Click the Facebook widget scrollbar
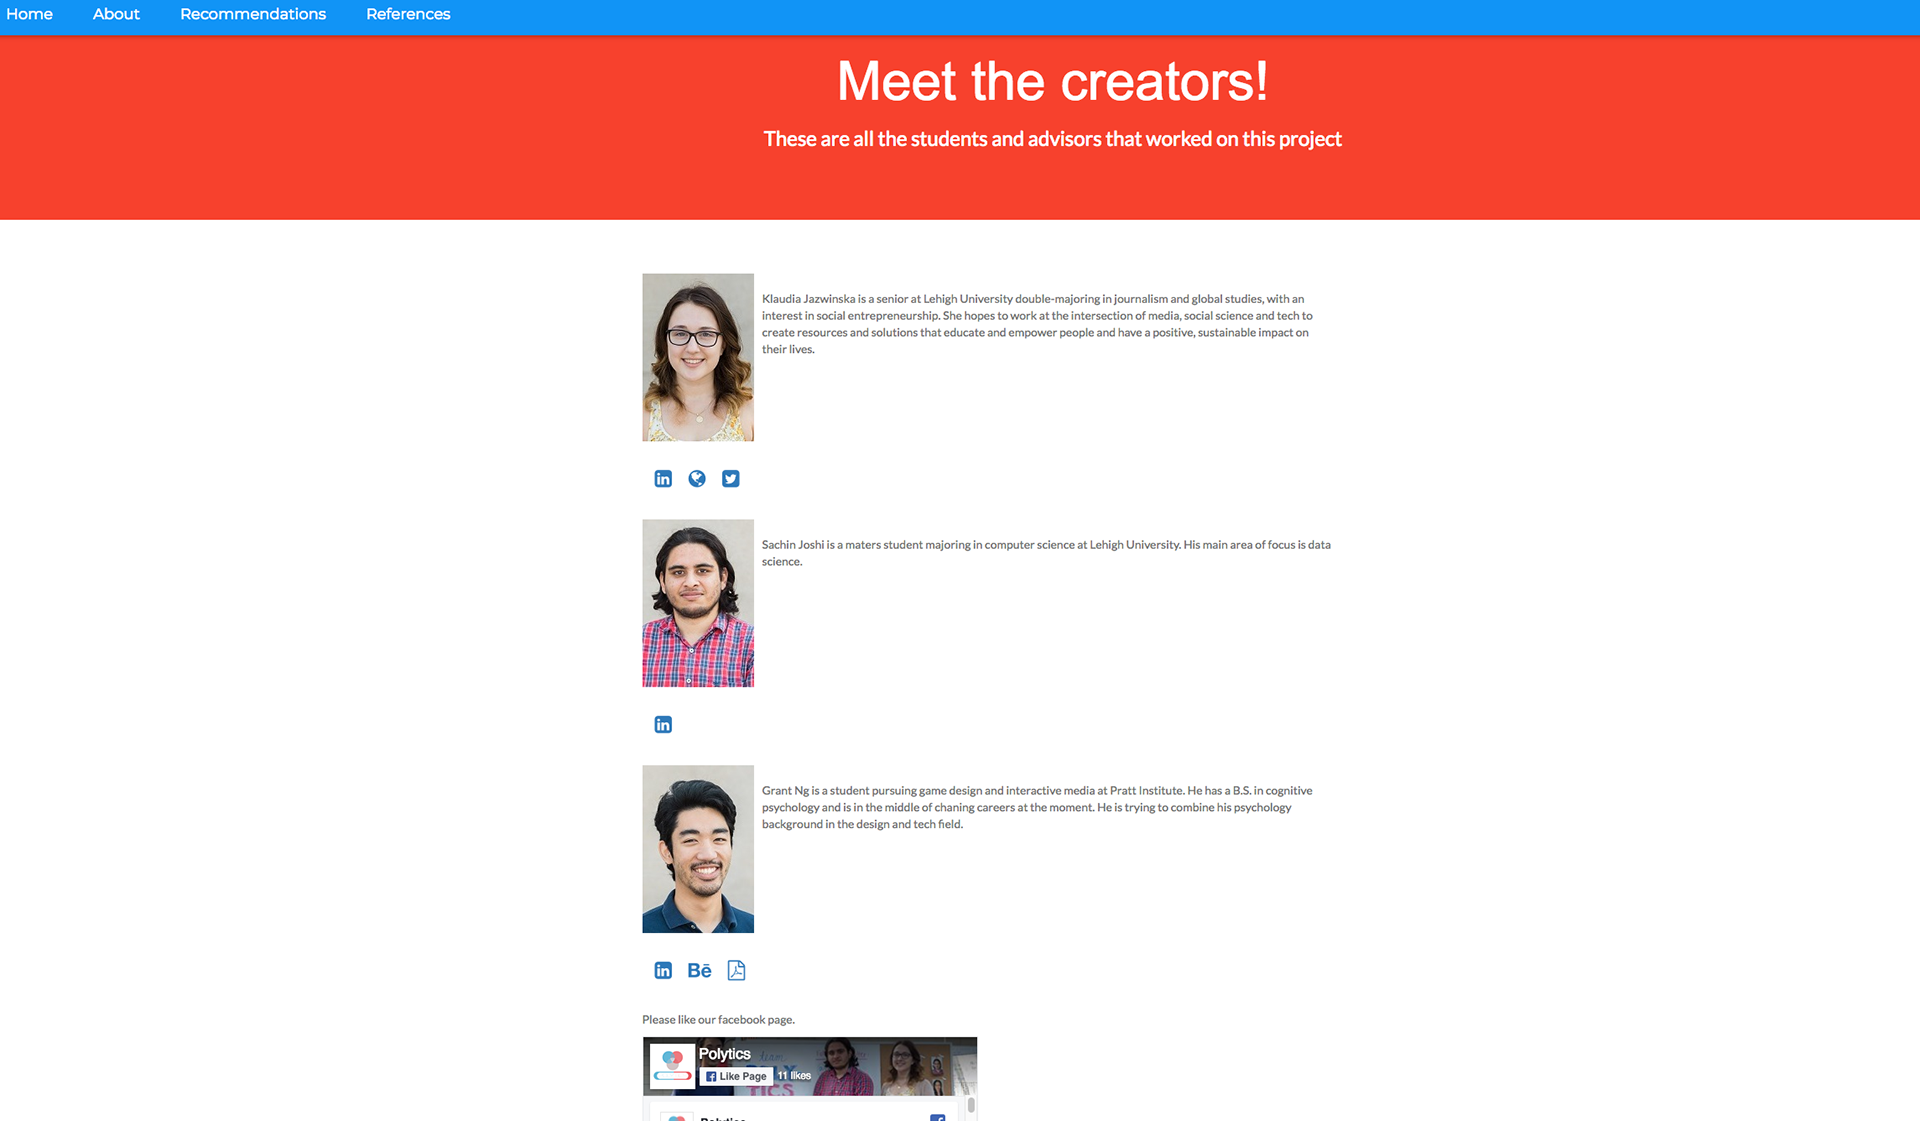Screen dimensions: 1920x1121 pos(971,1106)
